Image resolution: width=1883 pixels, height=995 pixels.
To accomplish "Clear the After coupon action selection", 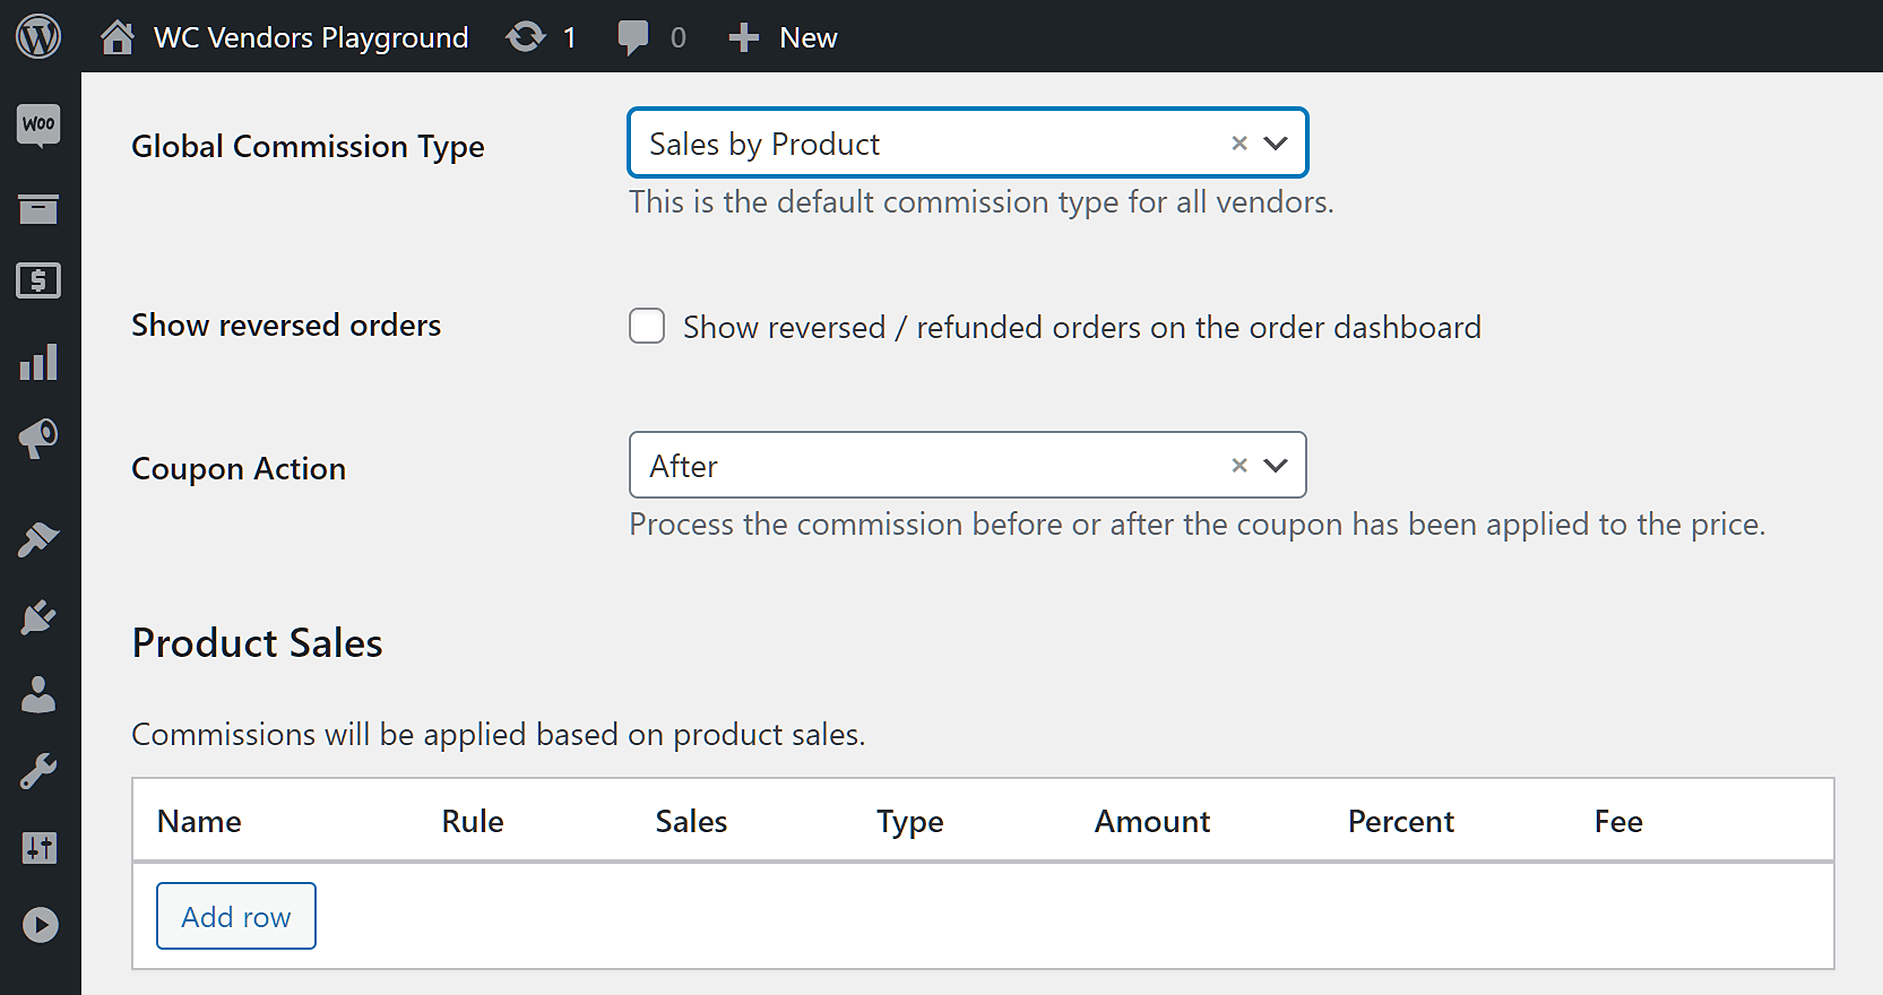I will pos(1239,465).
